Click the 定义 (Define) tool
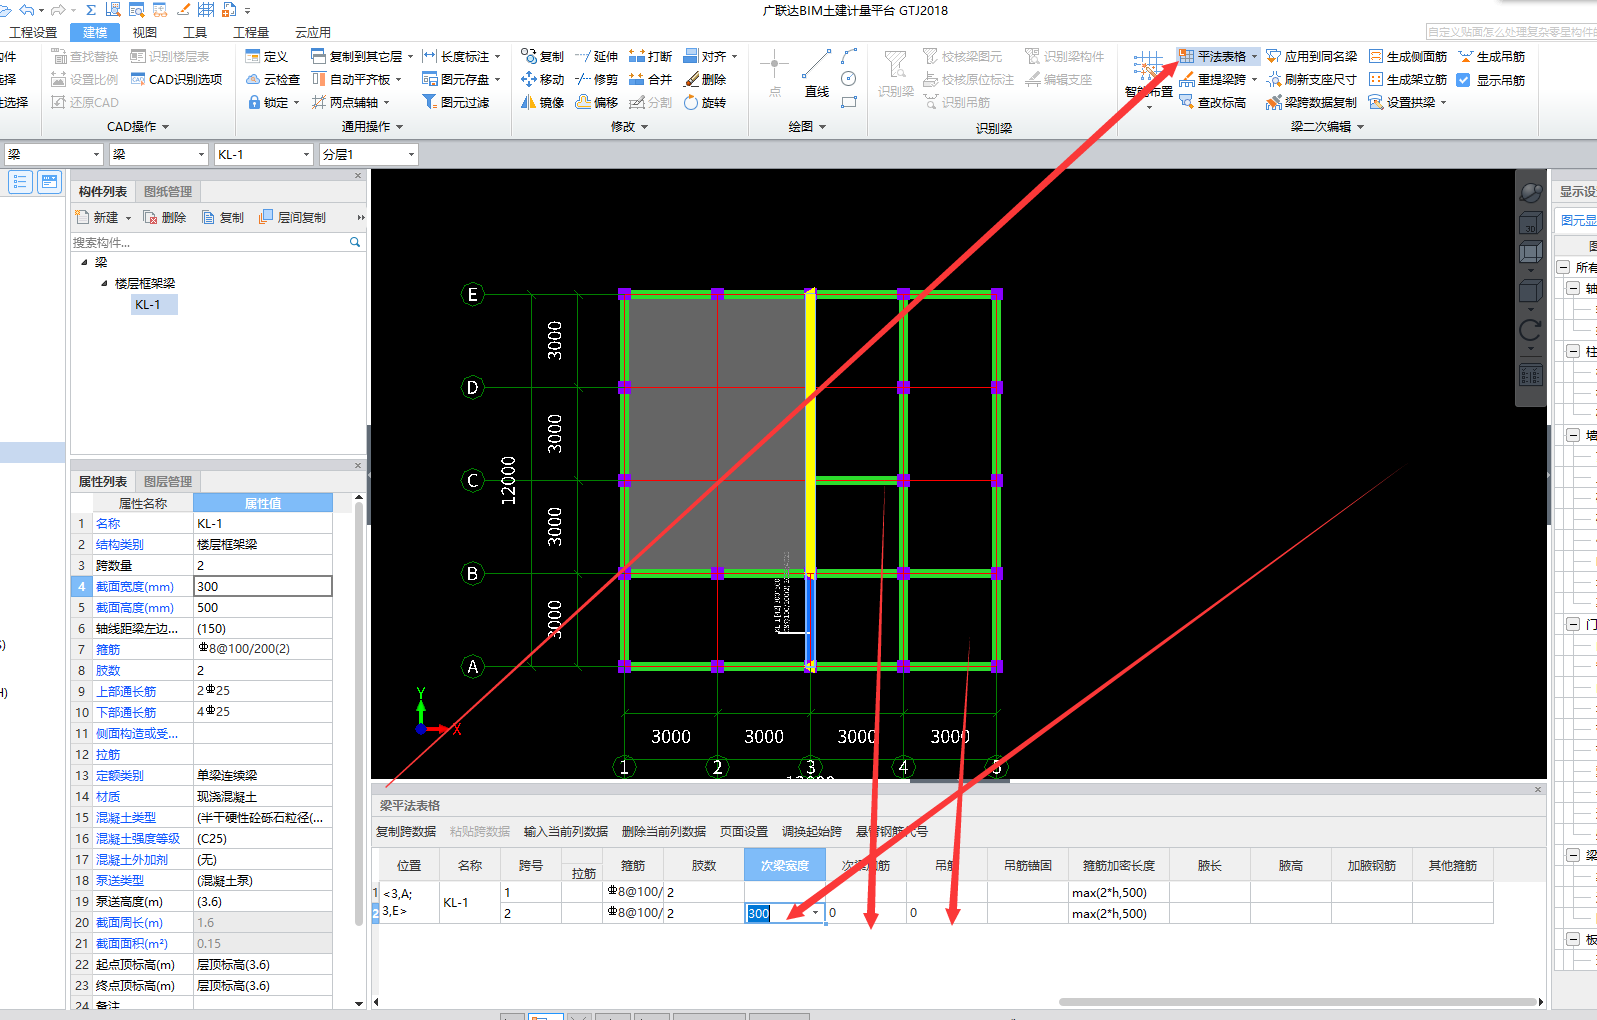Viewport: 1597px width, 1020px height. pos(267,56)
